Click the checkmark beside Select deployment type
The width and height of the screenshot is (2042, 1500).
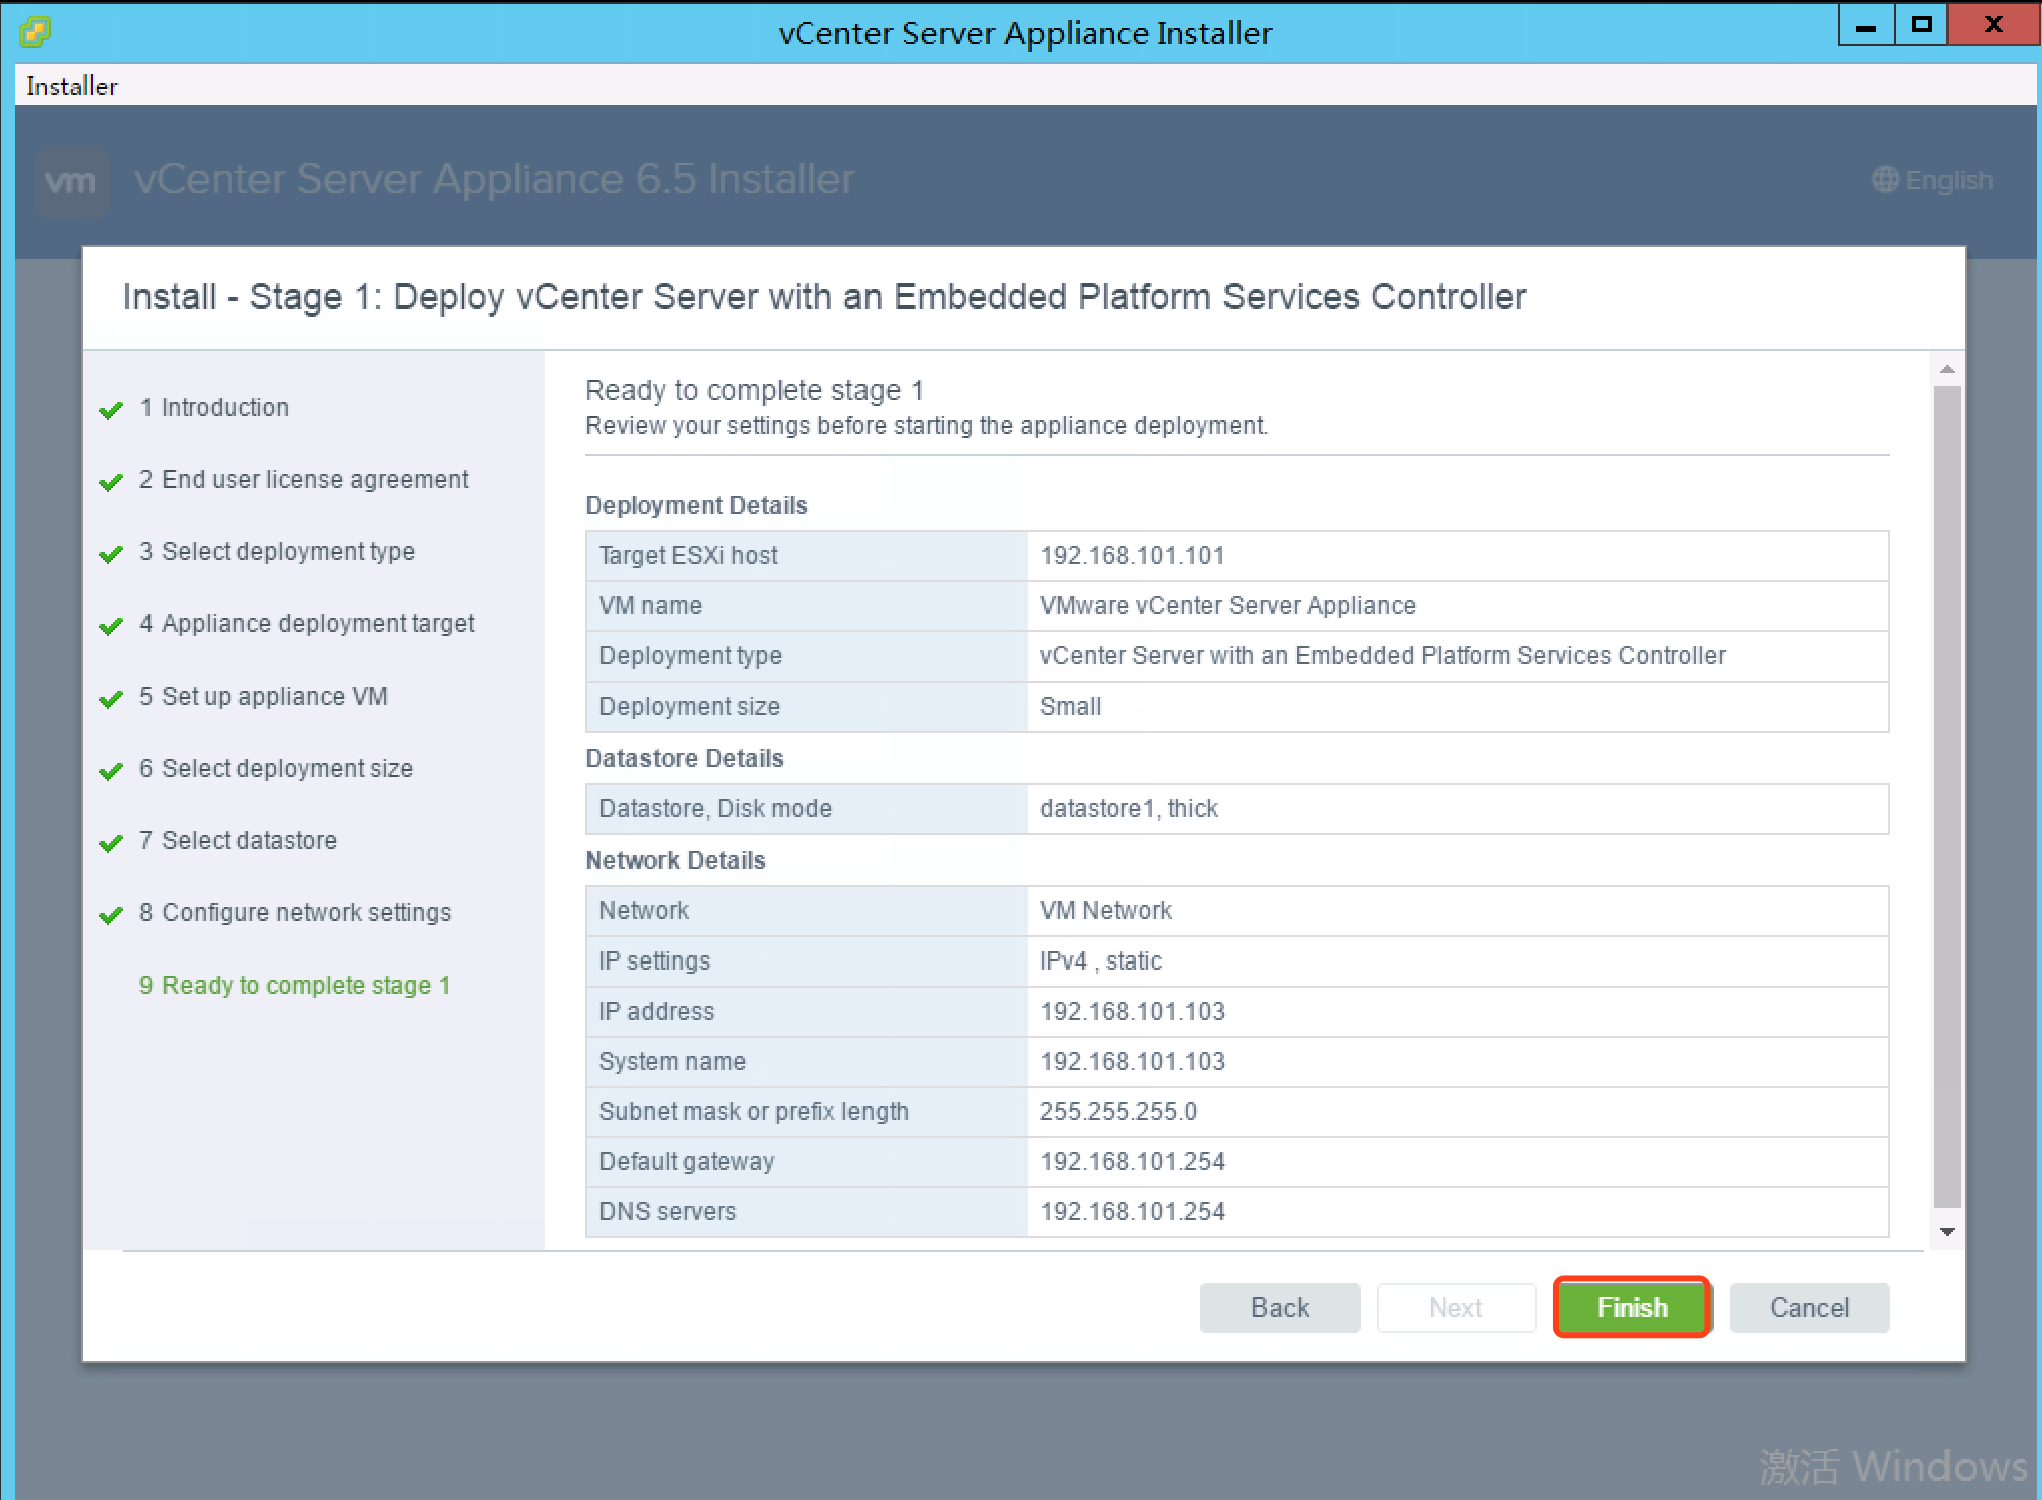click(111, 554)
